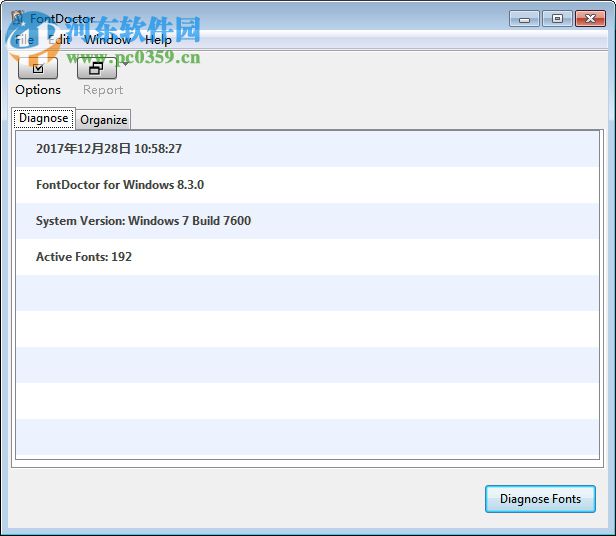Click the FontDoctor title bar app icon
This screenshot has height=536, width=616.
(x=18, y=18)
